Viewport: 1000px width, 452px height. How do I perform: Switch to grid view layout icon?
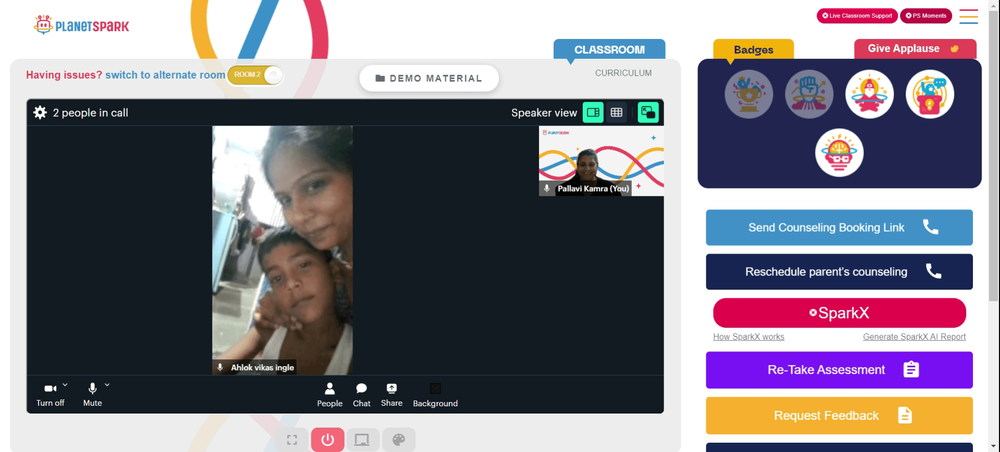point(616,113)
